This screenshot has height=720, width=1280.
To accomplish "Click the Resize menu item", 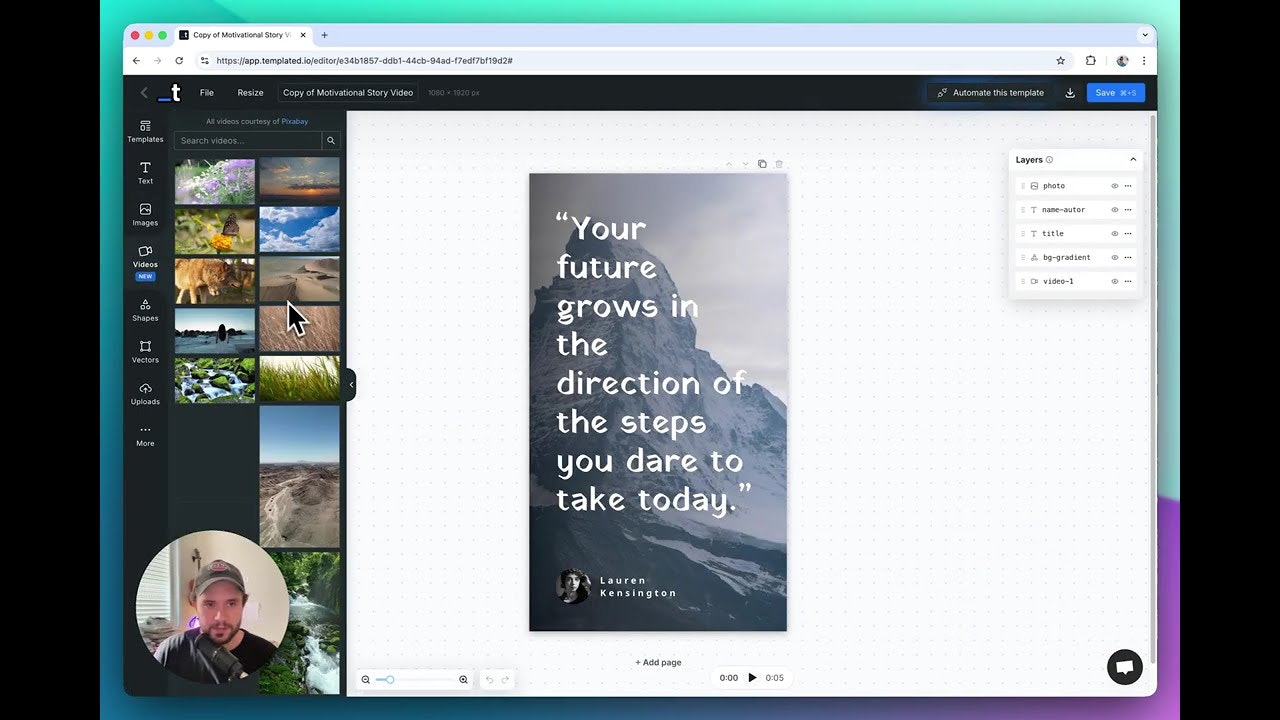I will click(250, 92).
